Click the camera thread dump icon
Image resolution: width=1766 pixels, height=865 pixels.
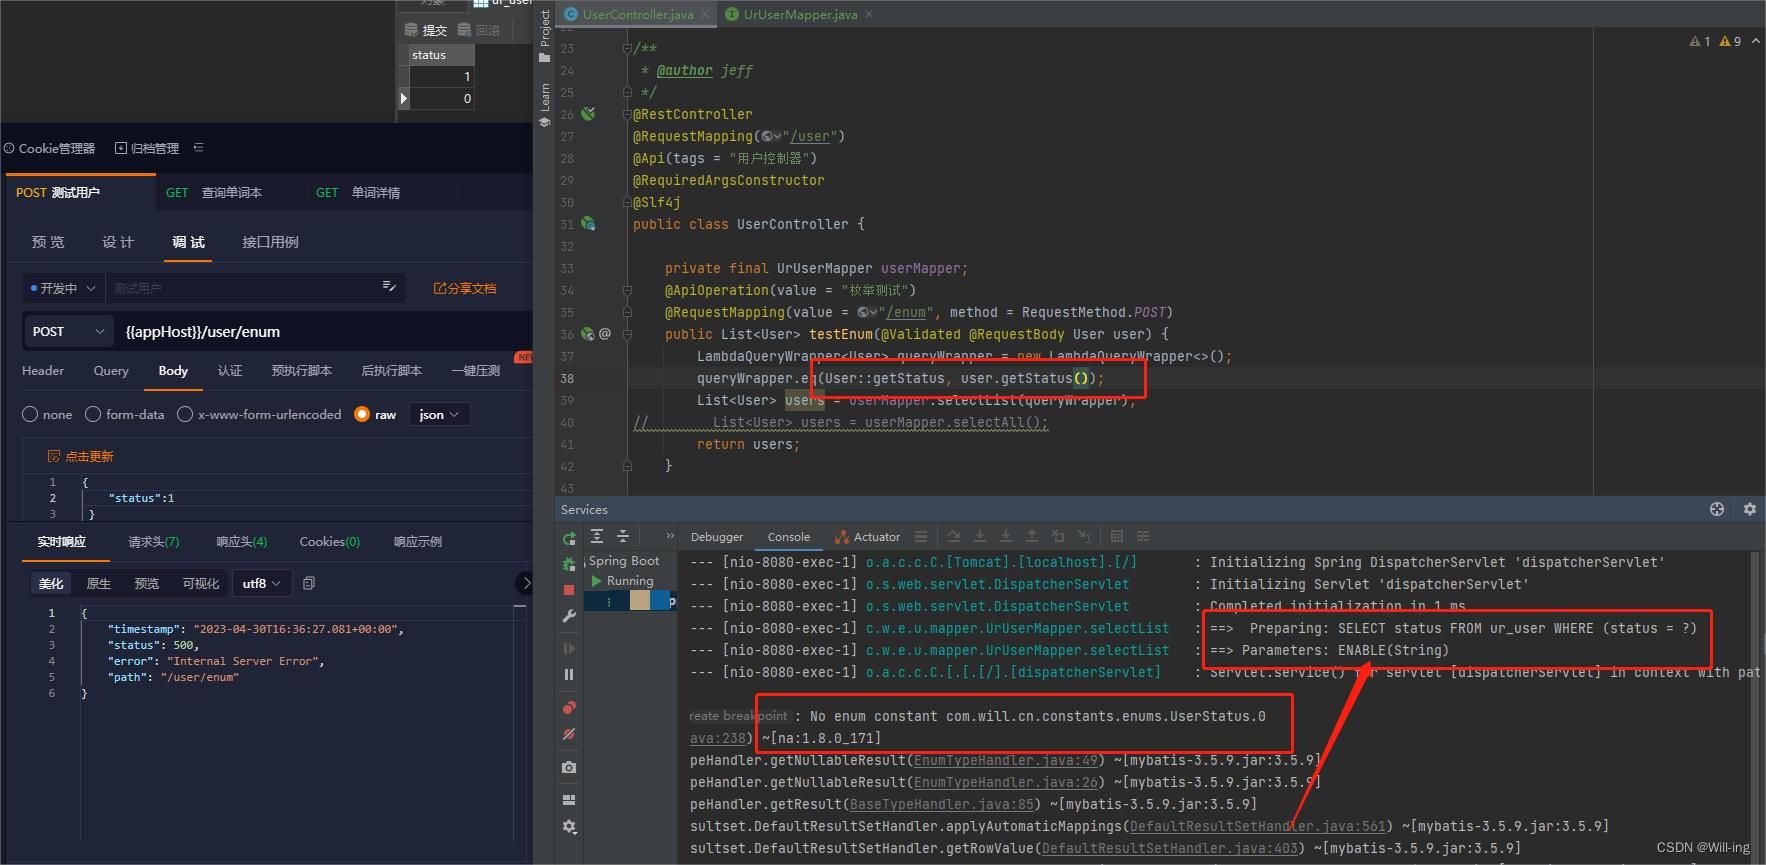point(569,767)
